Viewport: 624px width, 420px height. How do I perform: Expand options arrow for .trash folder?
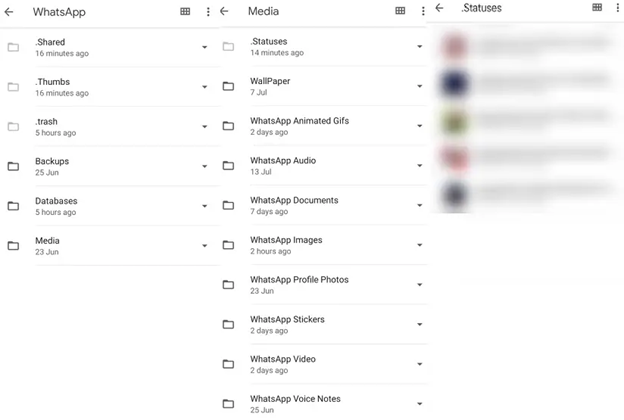click(x=205, y=127)
